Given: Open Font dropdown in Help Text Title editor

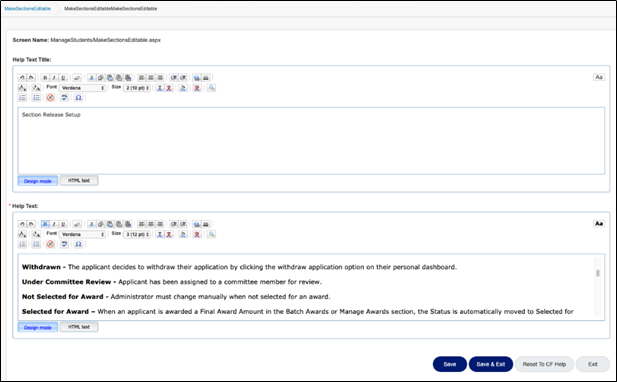Looking at the screenshot, I should [x=83, y=88].
